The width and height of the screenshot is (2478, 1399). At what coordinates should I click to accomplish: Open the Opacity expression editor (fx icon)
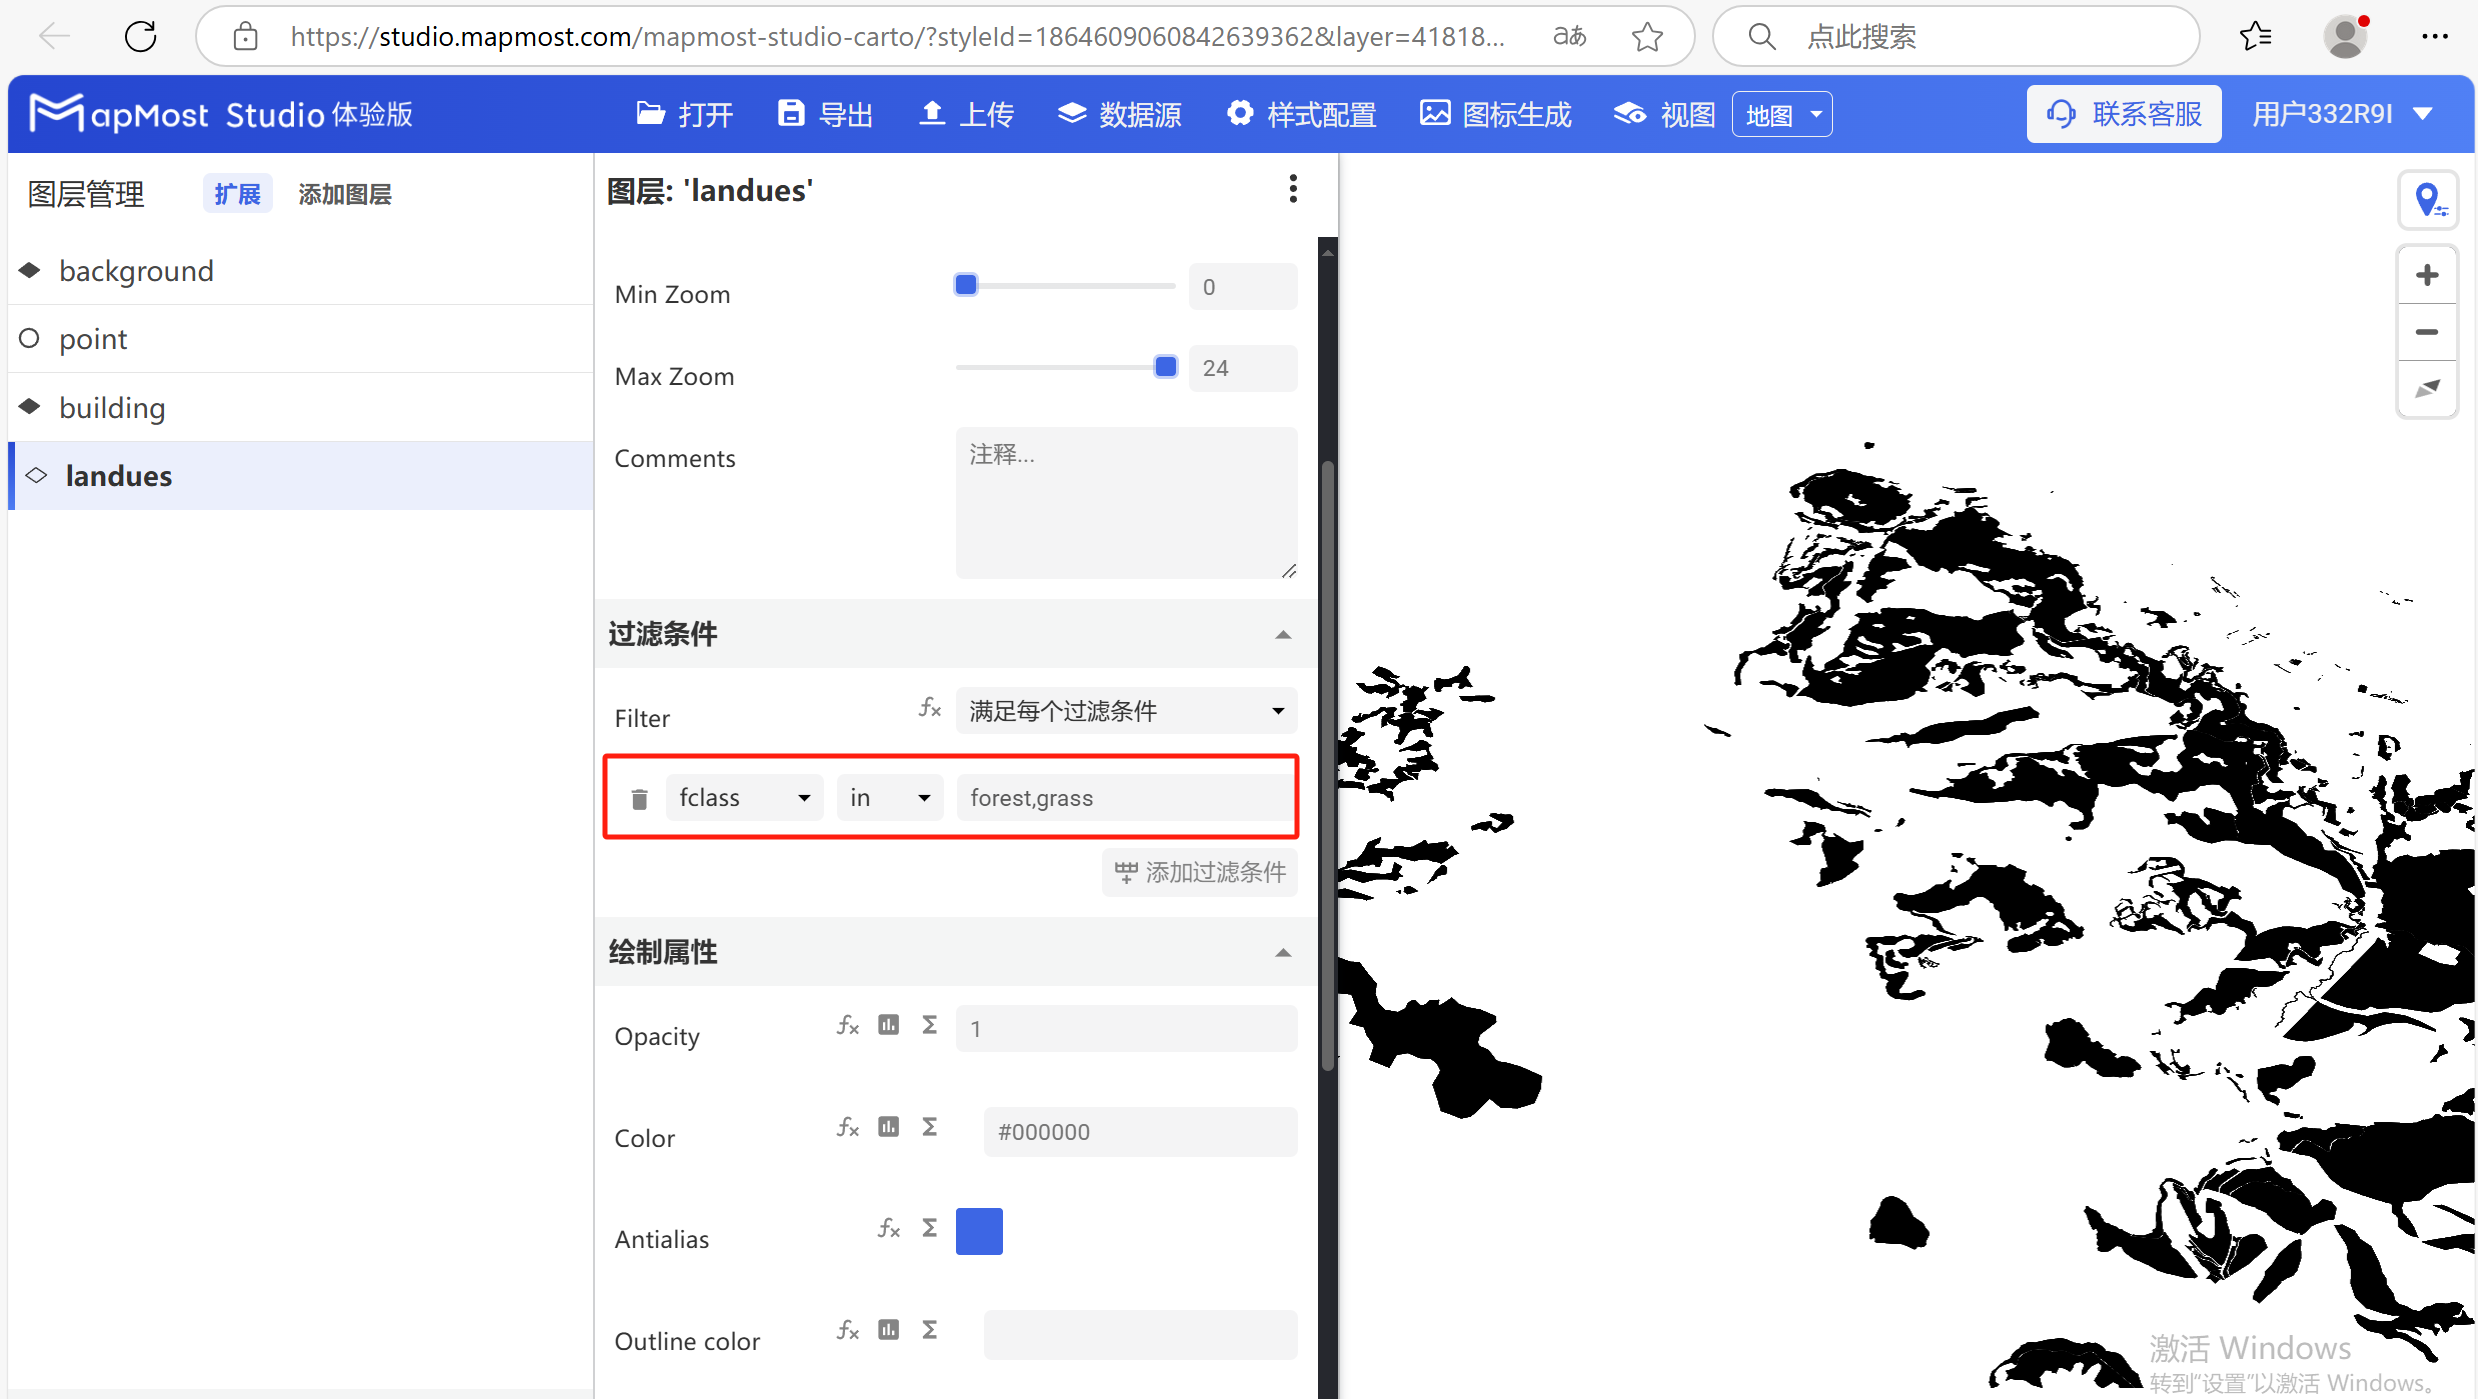(846, 1024)
